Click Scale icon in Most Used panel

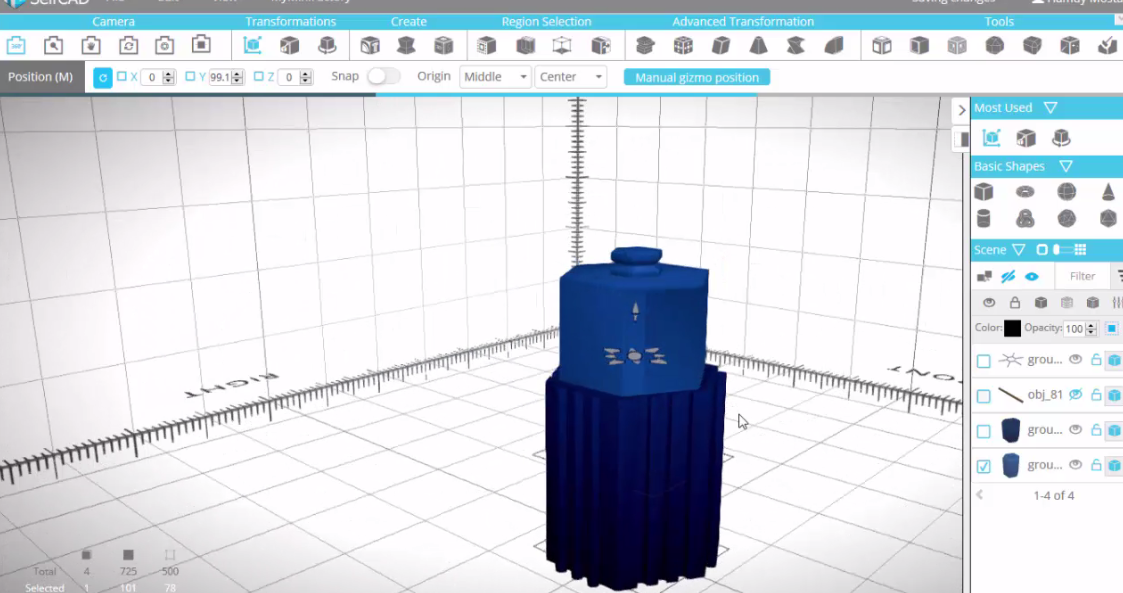tap(1026, 138)
